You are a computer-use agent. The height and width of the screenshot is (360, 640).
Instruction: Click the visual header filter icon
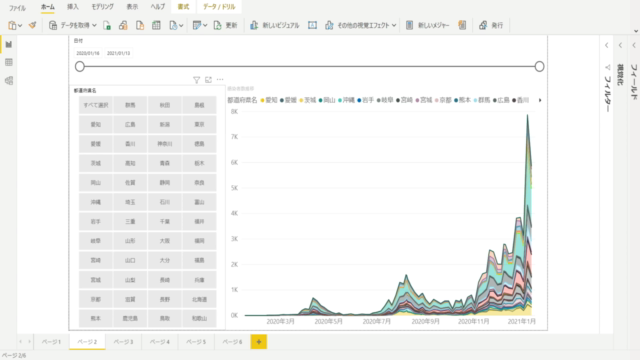196,80
